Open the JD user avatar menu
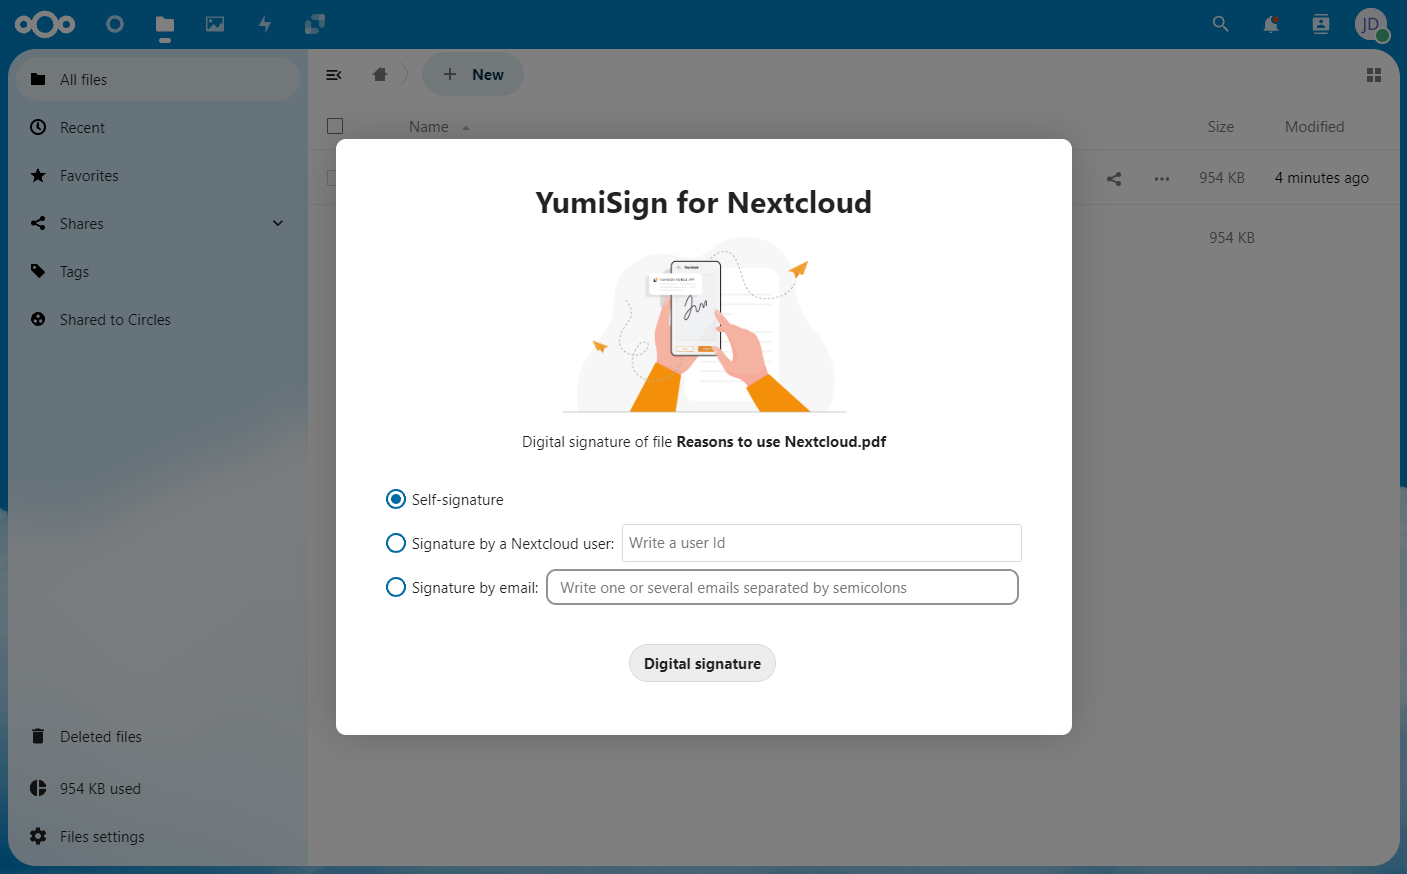This screenshot has width=1407, height=874. point(1371,24)
